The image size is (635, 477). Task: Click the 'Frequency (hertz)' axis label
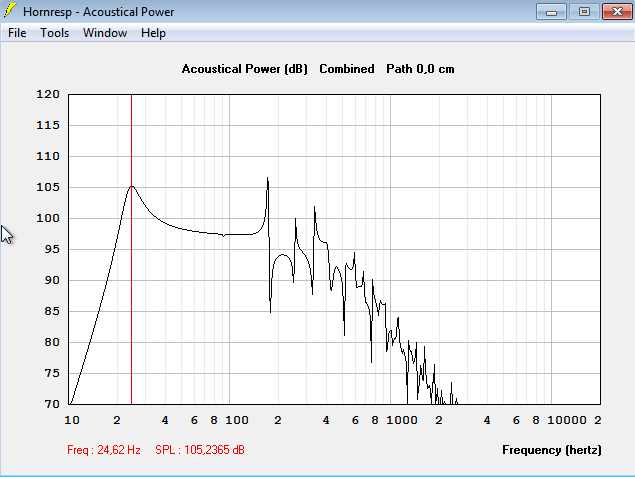(552, 450)
